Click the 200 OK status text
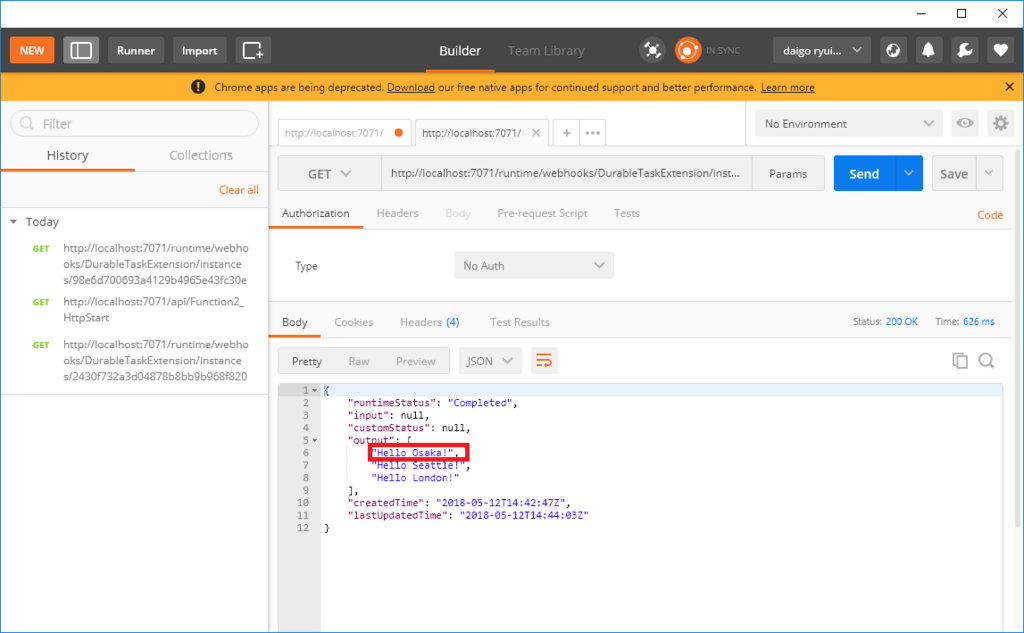 901,322
